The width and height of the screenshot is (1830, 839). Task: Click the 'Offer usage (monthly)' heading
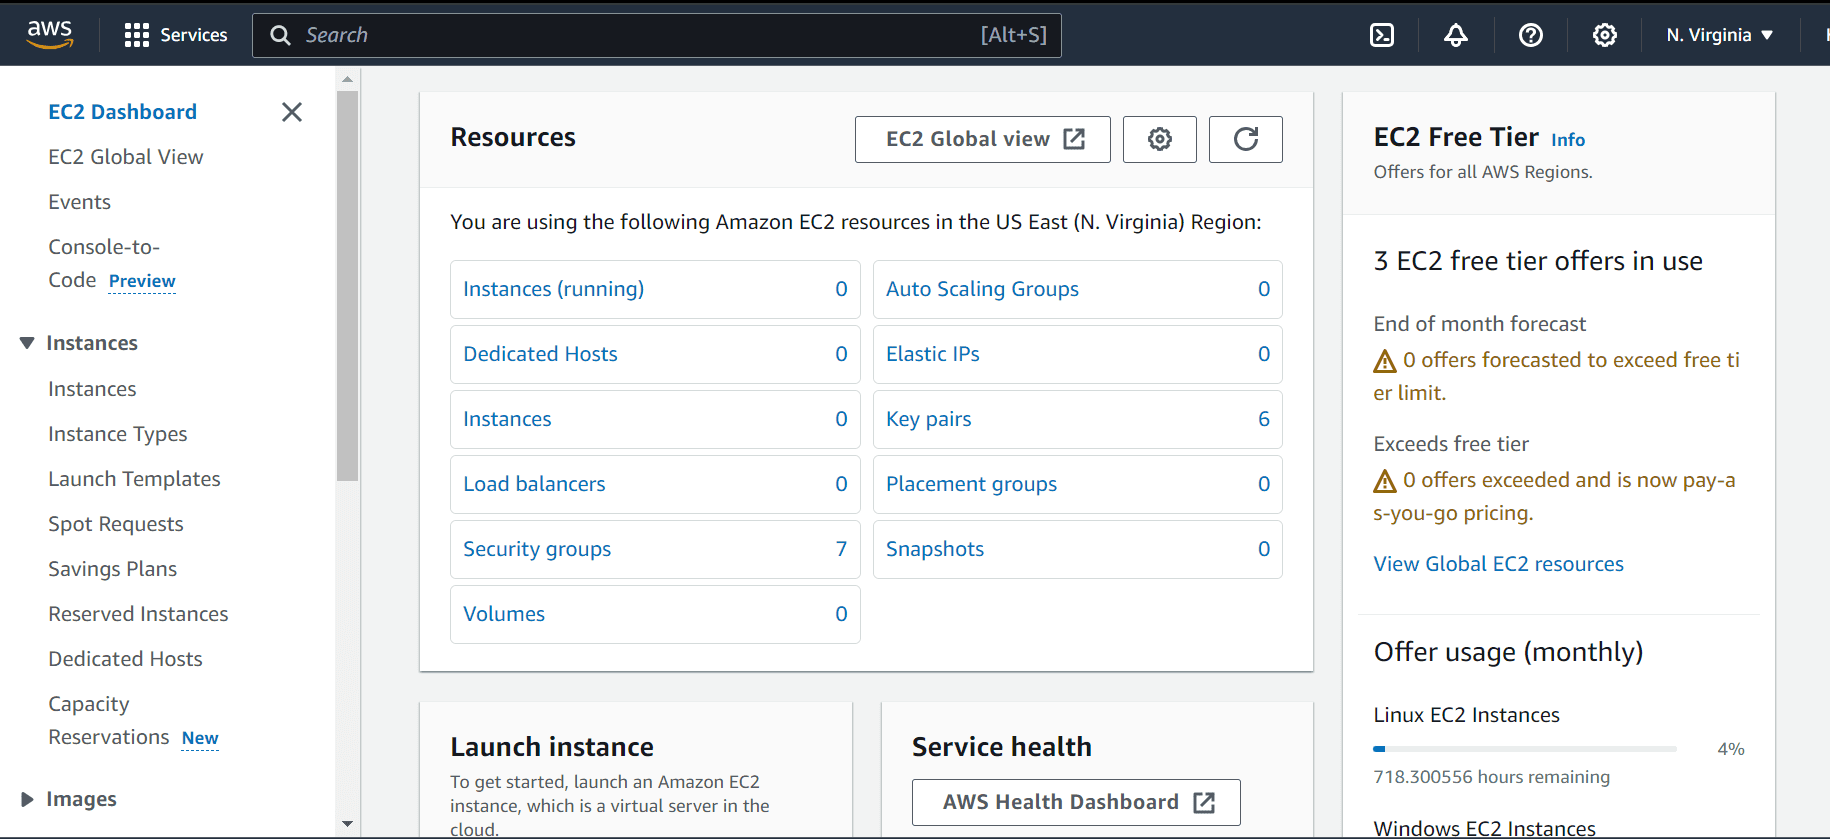pyautogui.click(x=1508, y=652)
